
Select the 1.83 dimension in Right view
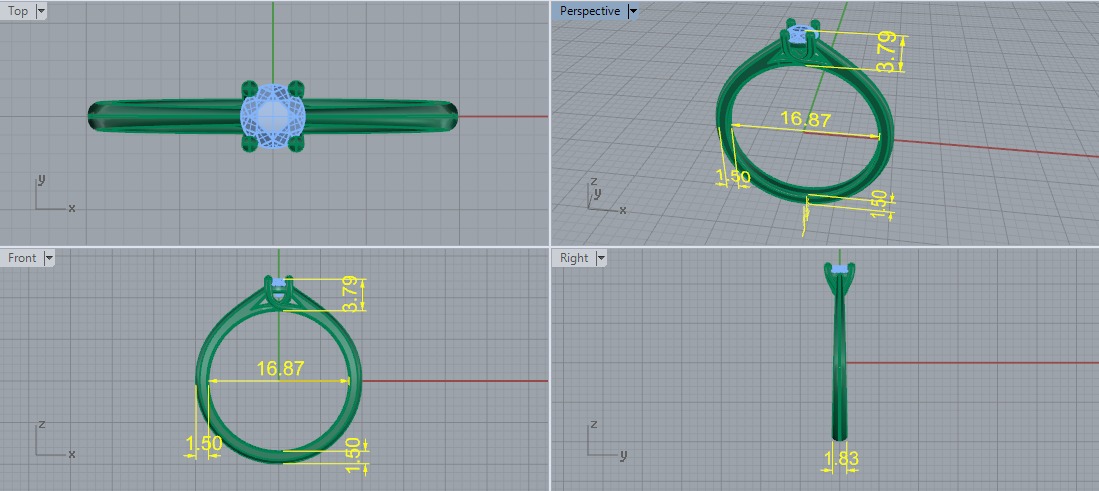click(x=840, y=459)
